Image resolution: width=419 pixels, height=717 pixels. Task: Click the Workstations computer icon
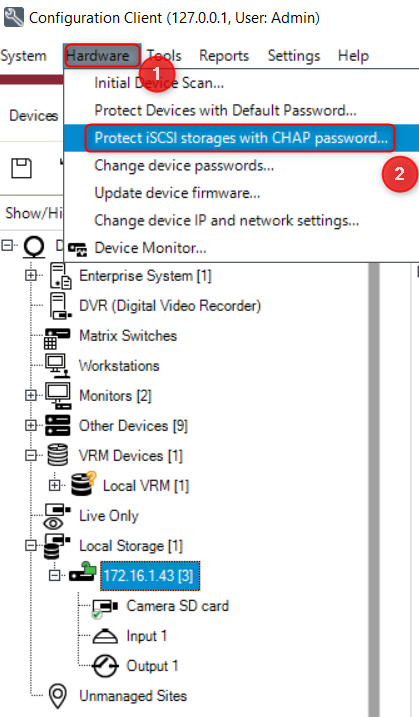[57, 366]
